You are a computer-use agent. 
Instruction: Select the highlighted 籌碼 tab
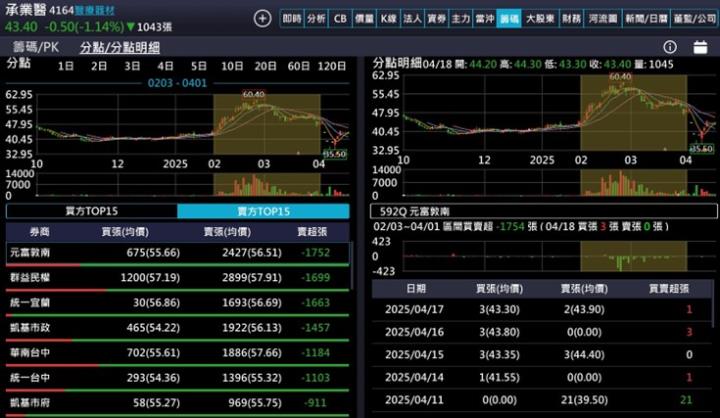pos(509,18)
